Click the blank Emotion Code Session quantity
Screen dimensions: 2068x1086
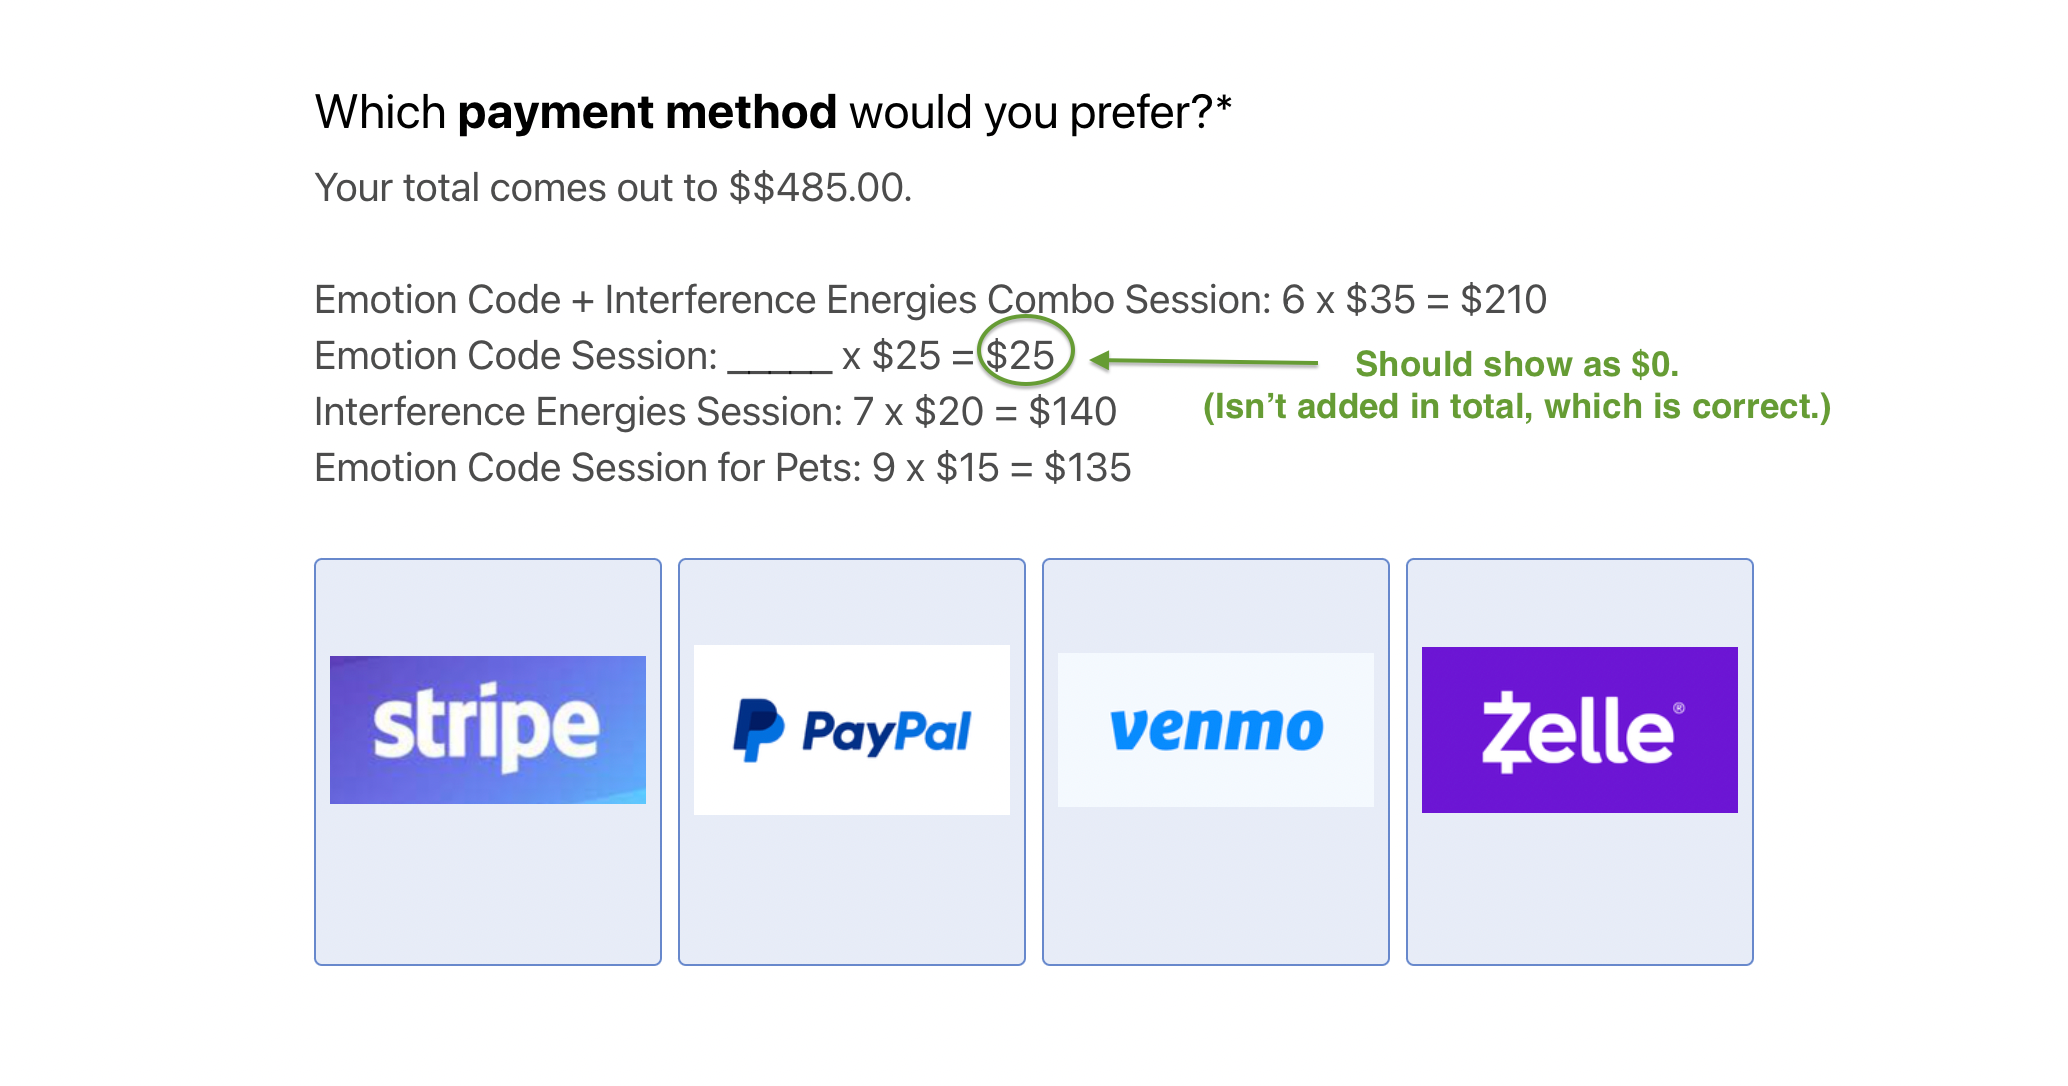780,360
